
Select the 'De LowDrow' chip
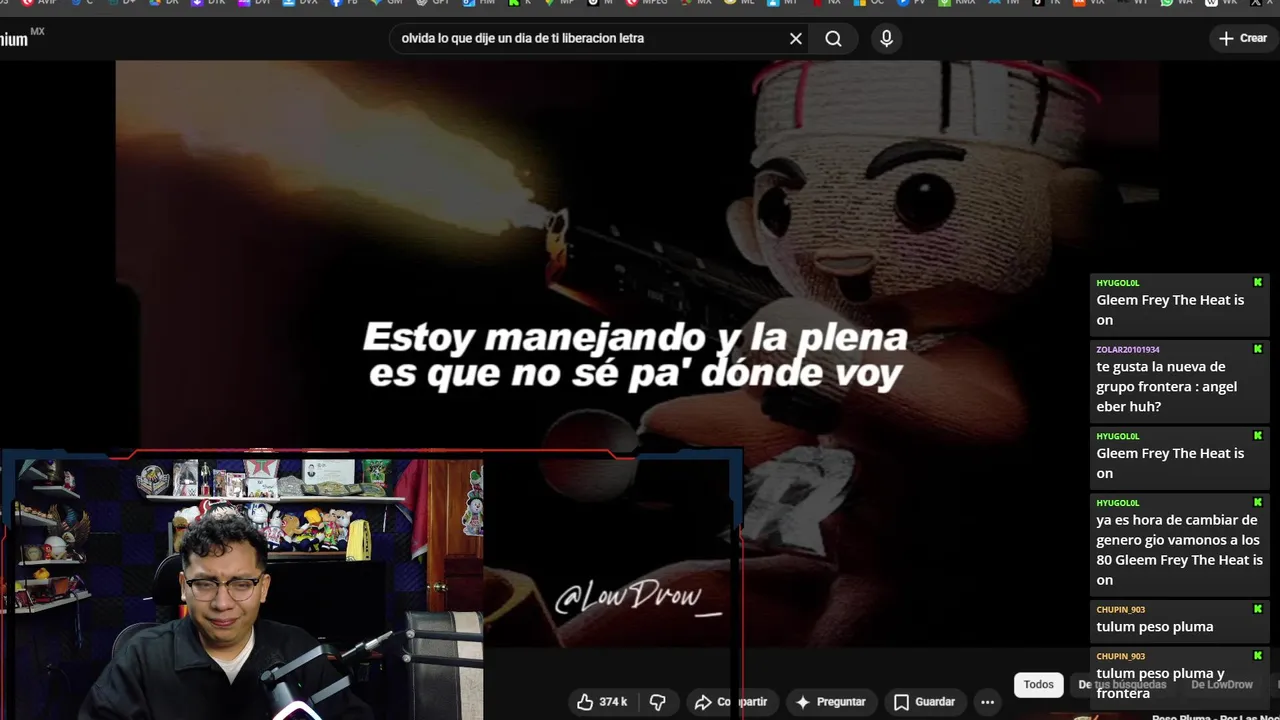click(x=1222, y=685)
